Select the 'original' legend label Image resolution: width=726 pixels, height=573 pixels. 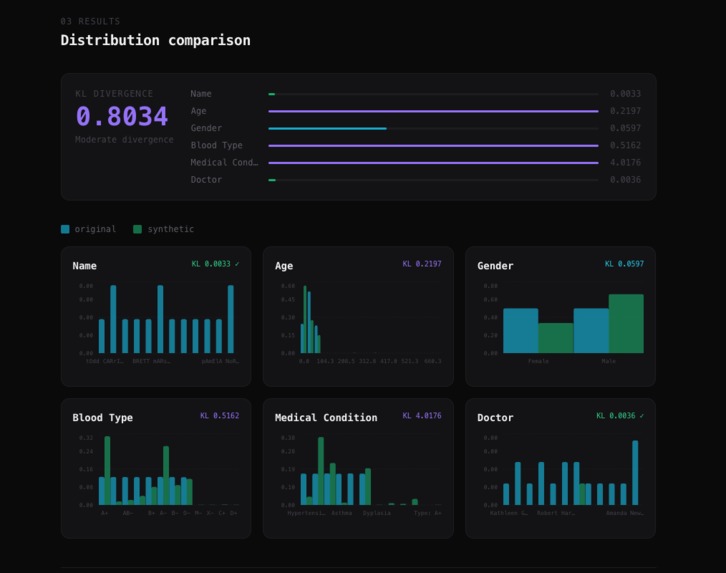(x=95, y=229)
